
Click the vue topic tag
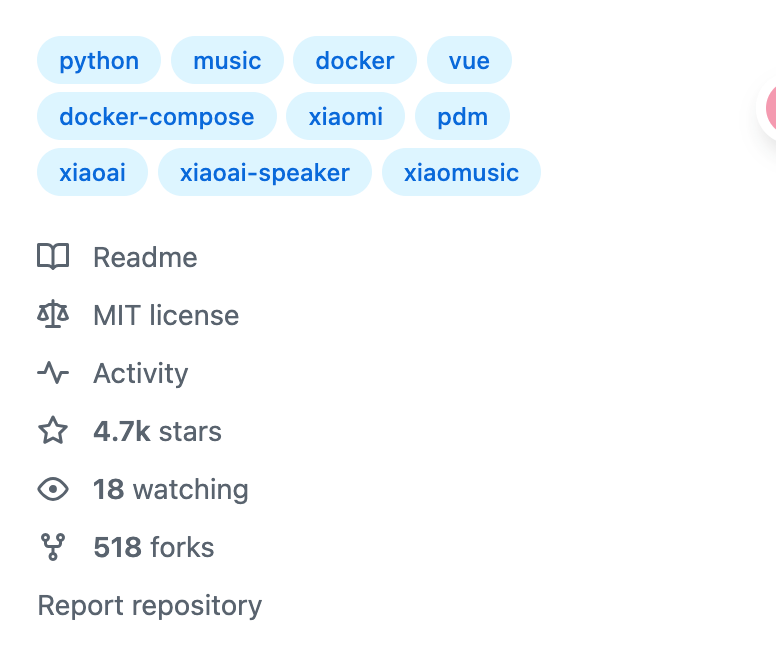click(469, 60)
